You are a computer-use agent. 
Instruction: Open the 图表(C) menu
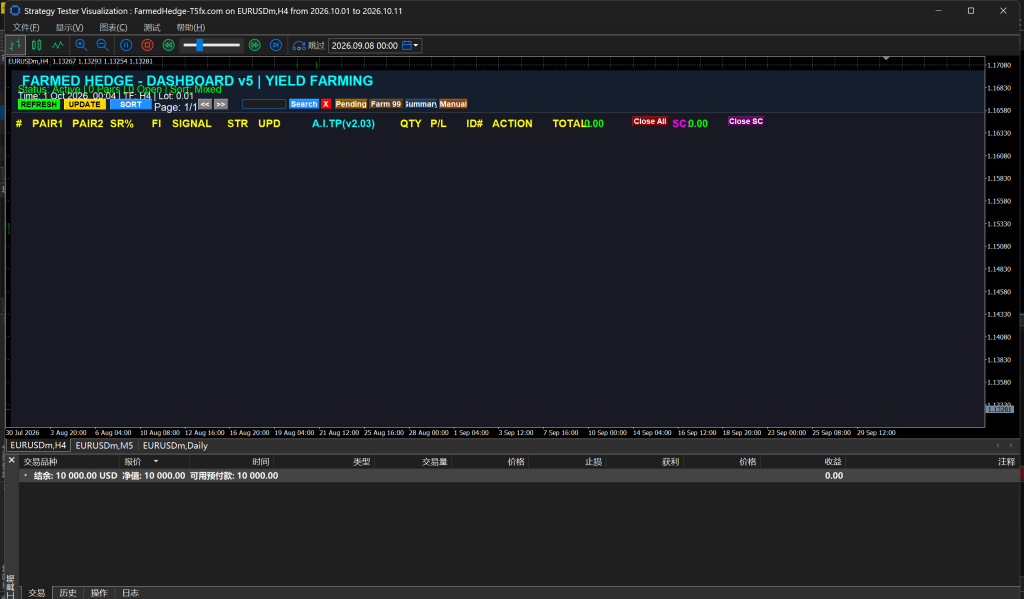tap(114, 27)
